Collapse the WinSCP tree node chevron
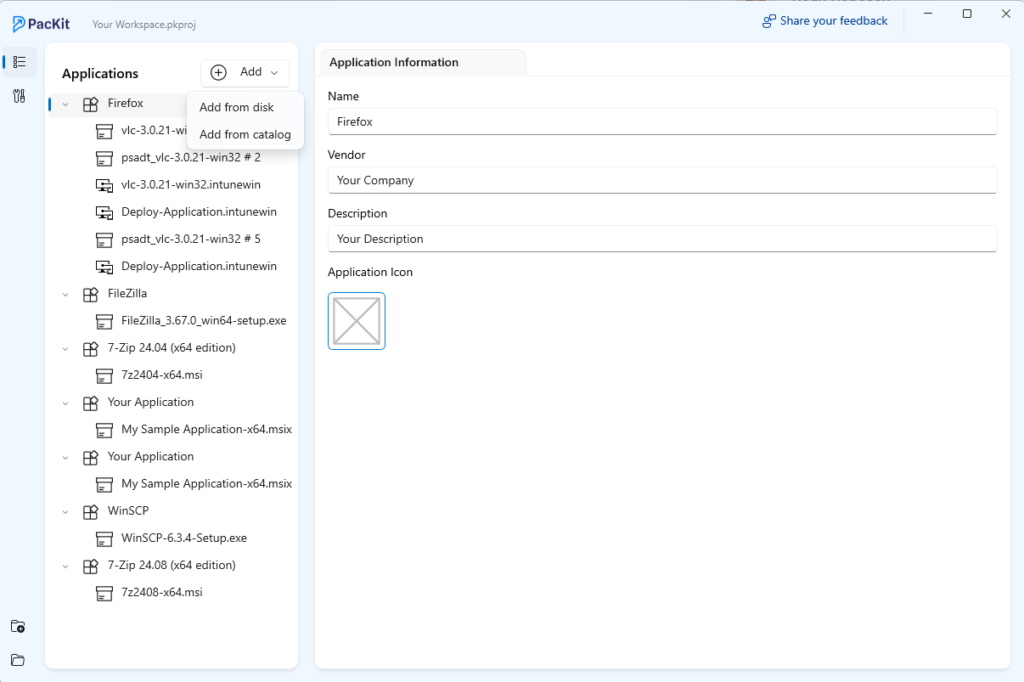1024x682 pixels. point(65,512)
